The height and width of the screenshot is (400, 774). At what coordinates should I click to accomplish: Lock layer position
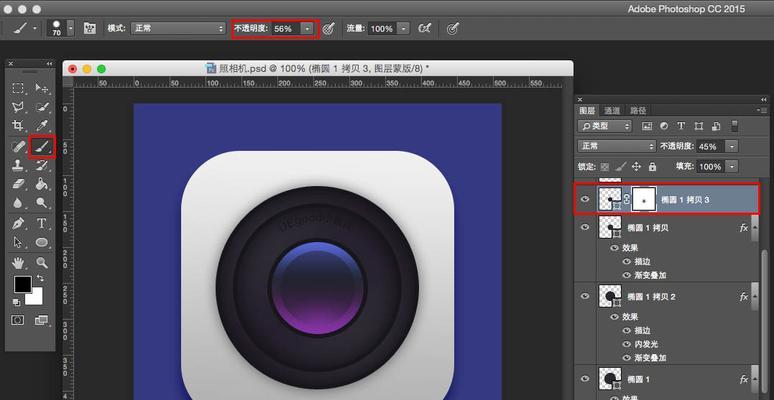(x=636, y=166)
